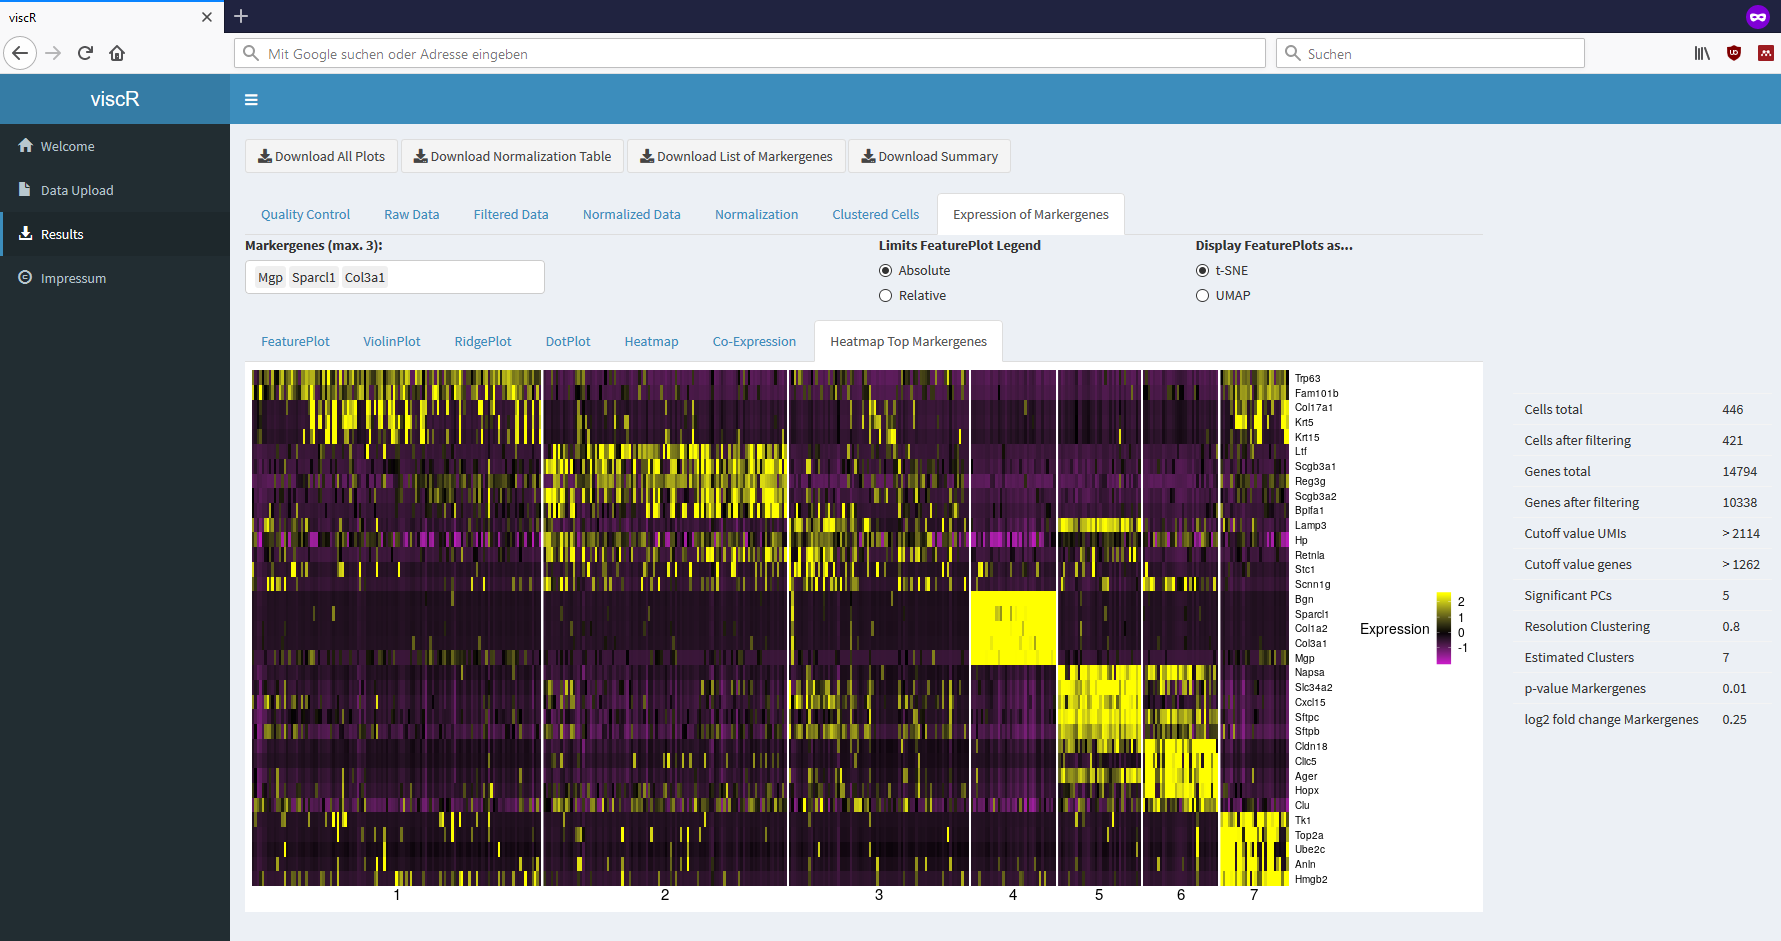Click the browser reload icon

point(85,53)
